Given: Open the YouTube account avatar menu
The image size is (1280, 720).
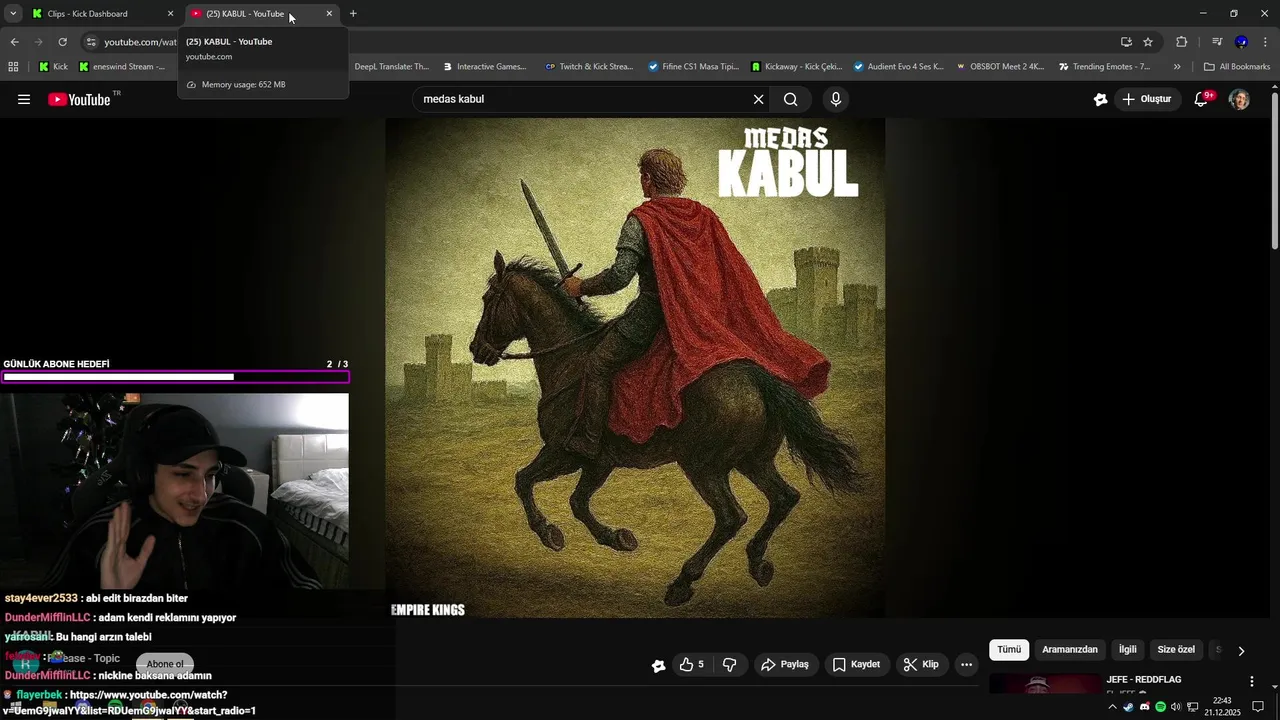Looking at the screenshot, I should 1239,99.
